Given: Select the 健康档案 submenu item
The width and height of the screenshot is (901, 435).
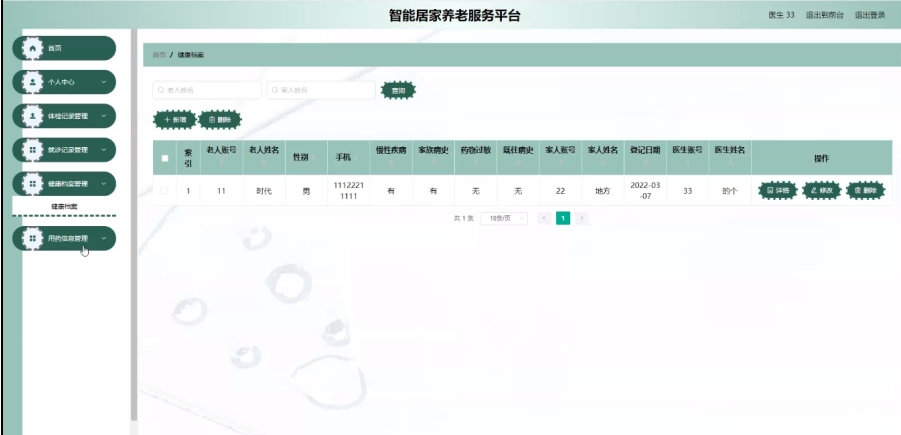Looking at the screenshot, I should pyautogui.click(x=64, y=206).
